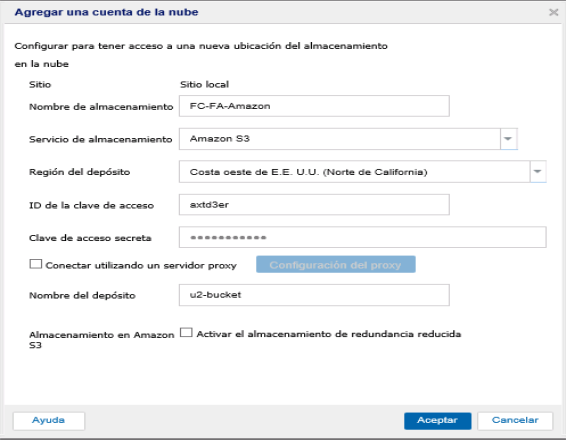Confirm with the Aceptar button
The image size is (566, 440).
click(437, 421)
